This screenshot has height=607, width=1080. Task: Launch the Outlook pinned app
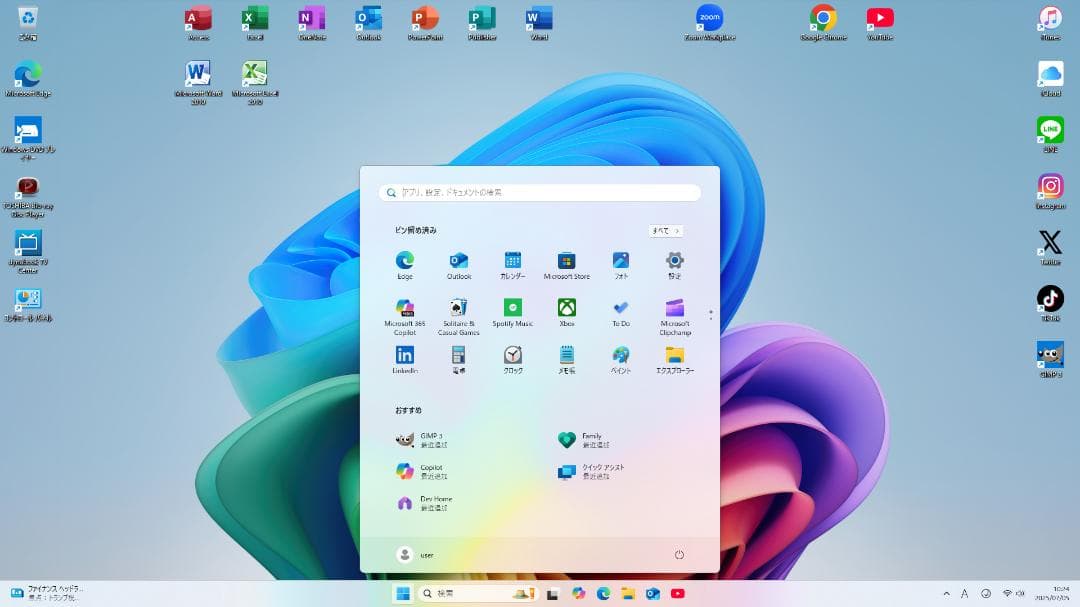[458, 261]
